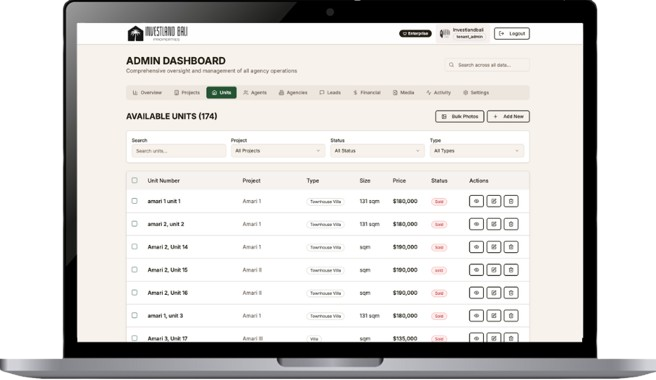View details of Amari 2, Unit 15
This screenshot has height=380, width=656.
point(476,270)
